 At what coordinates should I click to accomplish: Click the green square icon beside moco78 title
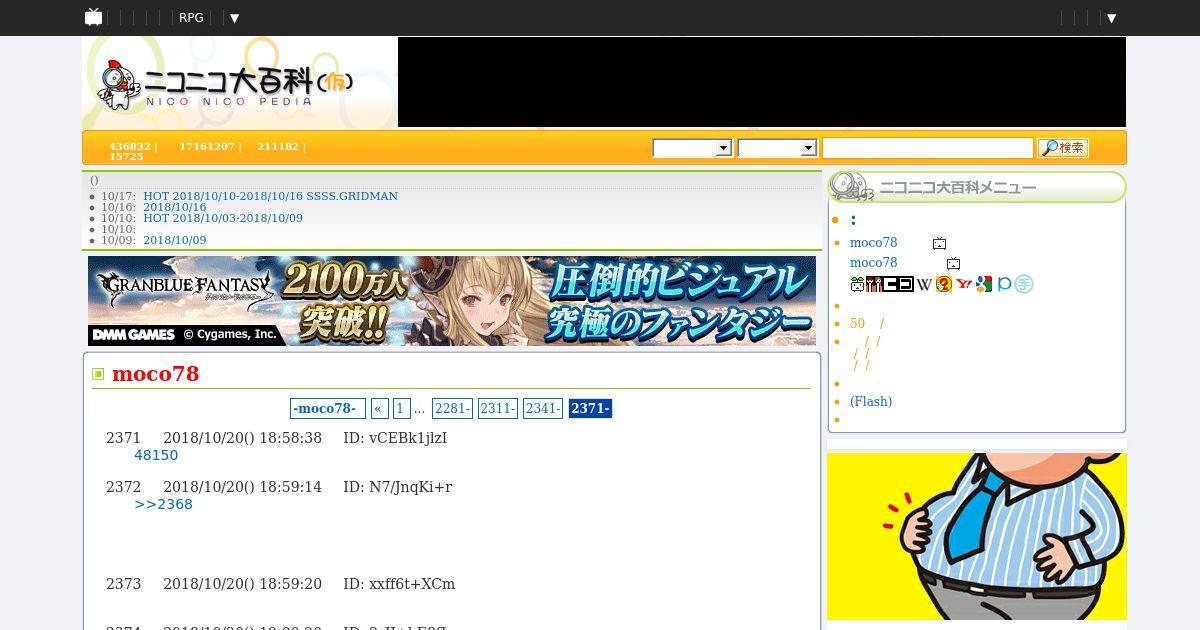[x=98, y=374]
